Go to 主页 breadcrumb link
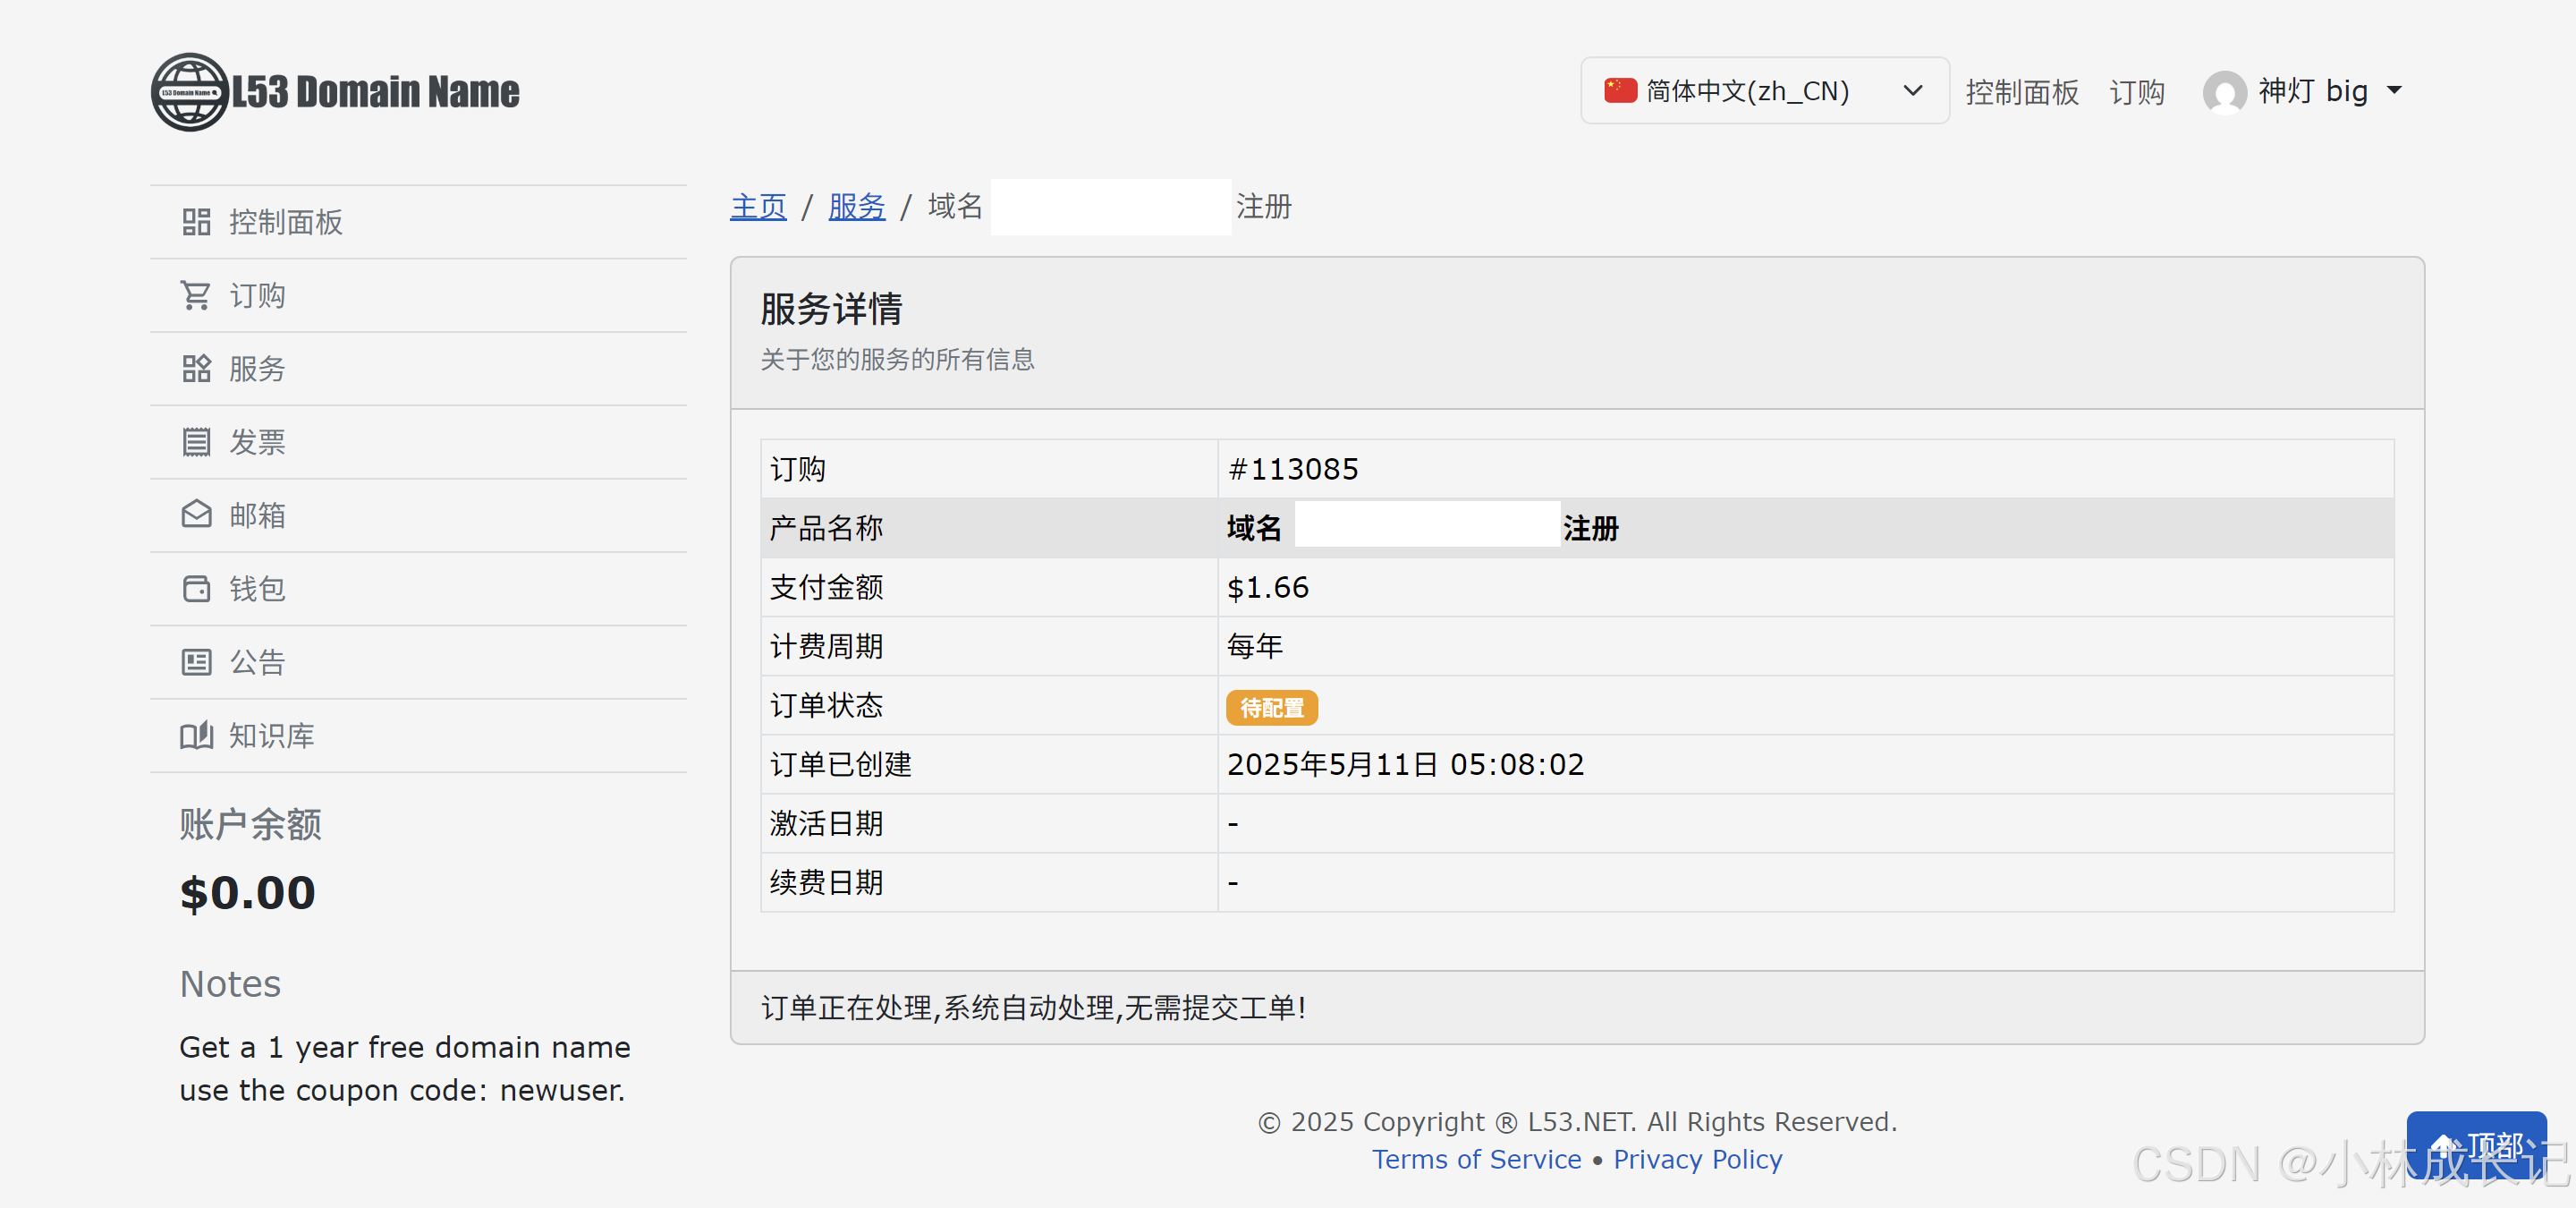Screen dimensions: 2576x1208 pos(758,207)
